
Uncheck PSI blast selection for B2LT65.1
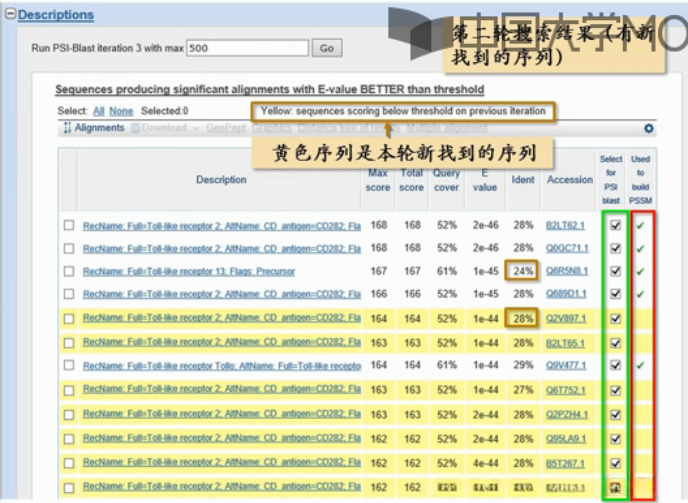point(616,343)
